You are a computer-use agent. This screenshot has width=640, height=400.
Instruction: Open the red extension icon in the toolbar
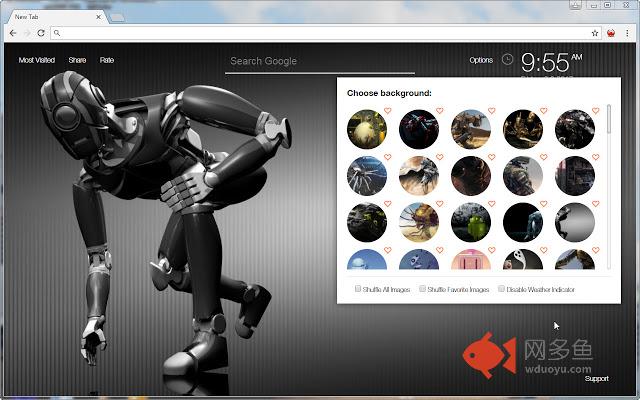pos(611,33)
